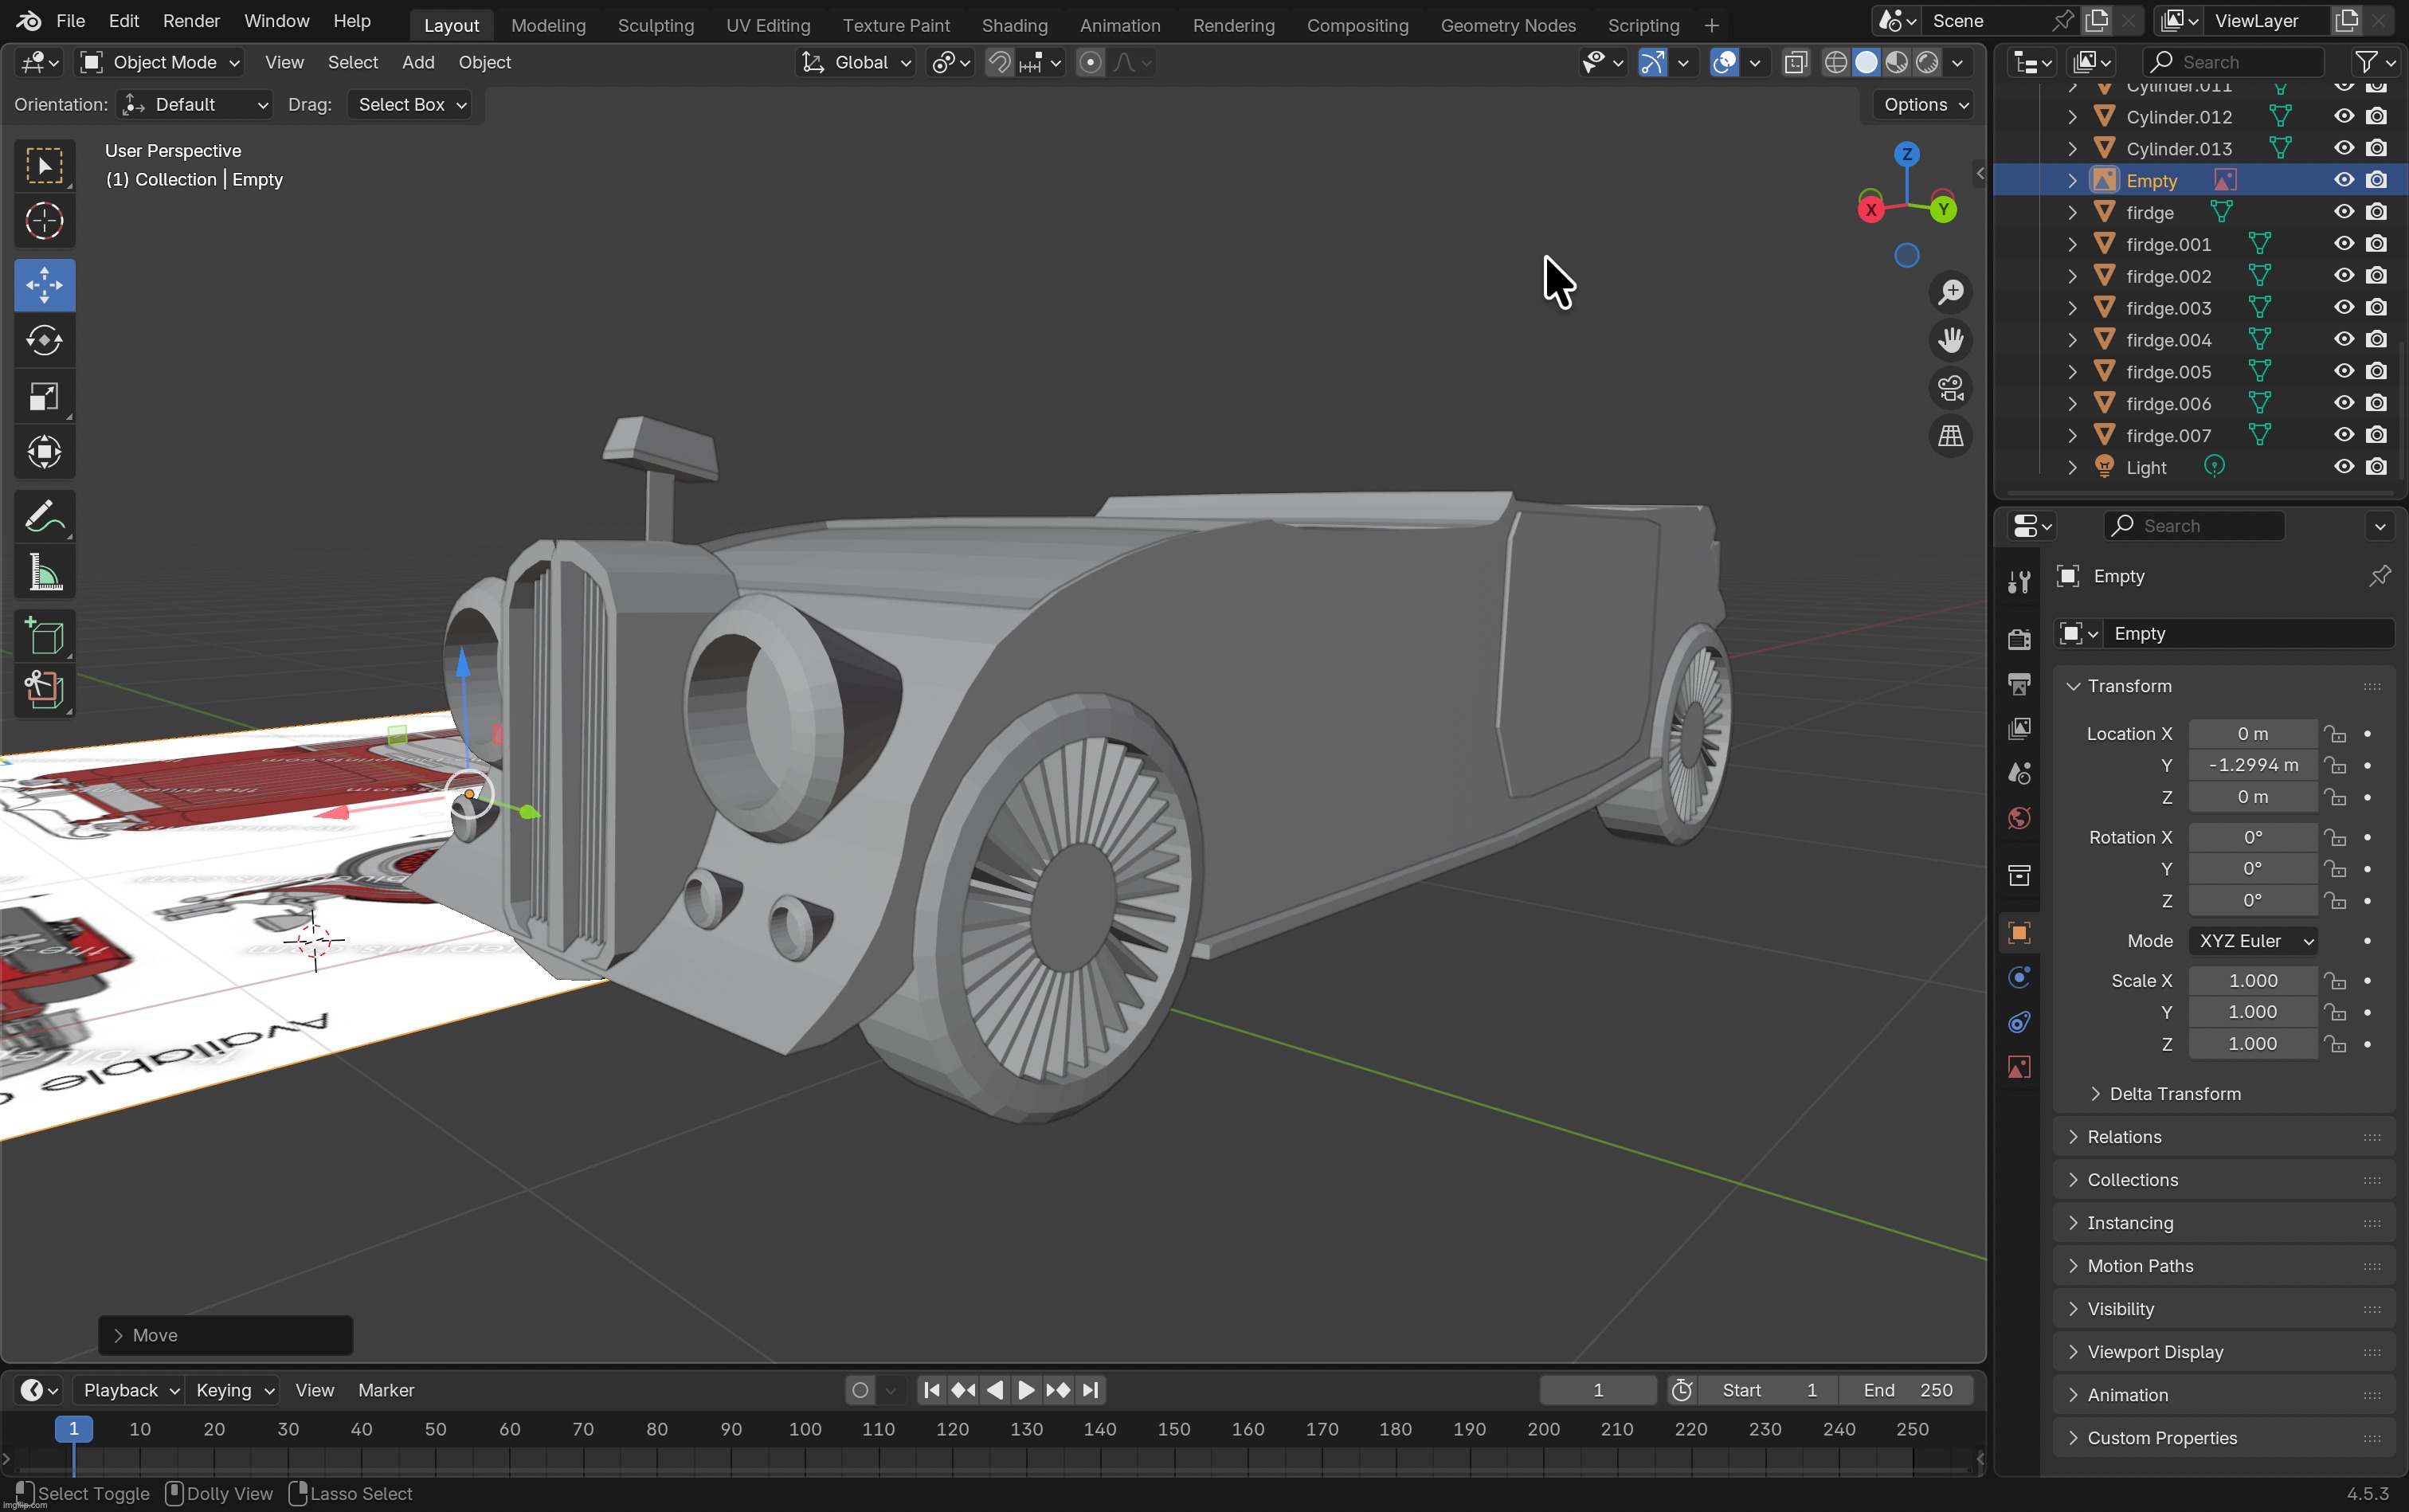Open the rotation Mode dropdown

click(2252, 941)
